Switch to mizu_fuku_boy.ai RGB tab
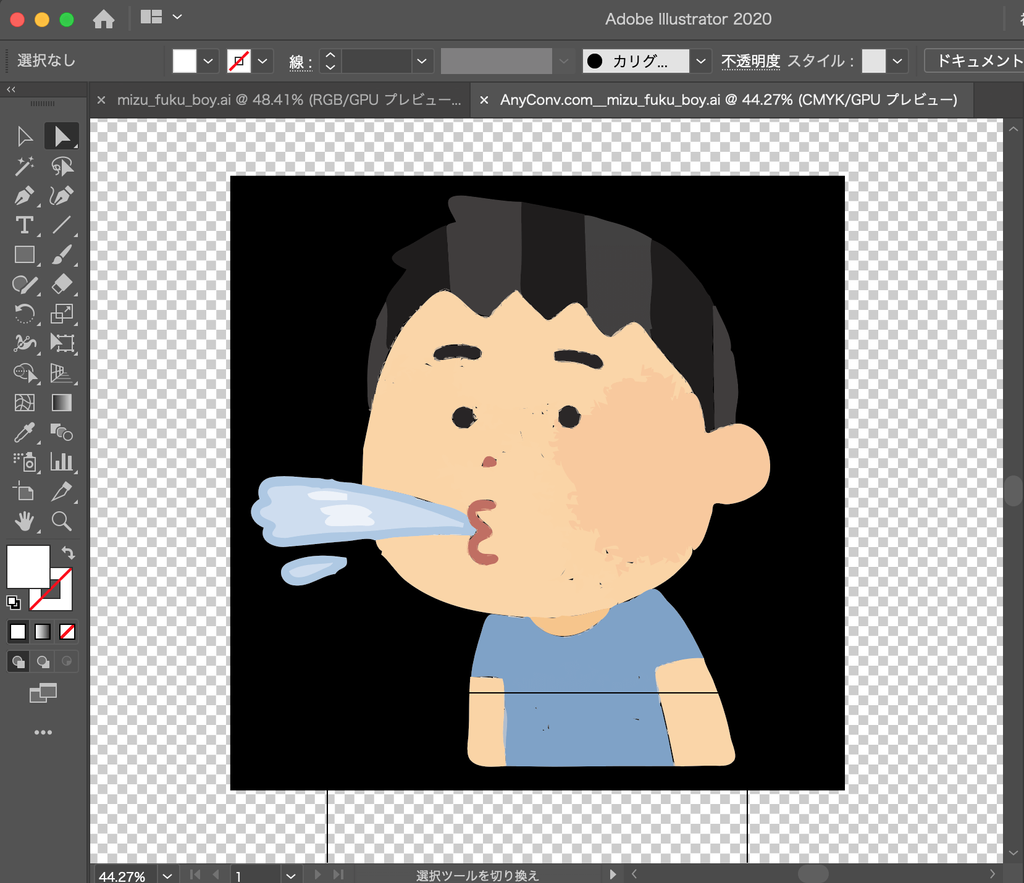Image resolution: width=1024 pixels, height=883 pixels. [x=289, y=100]
